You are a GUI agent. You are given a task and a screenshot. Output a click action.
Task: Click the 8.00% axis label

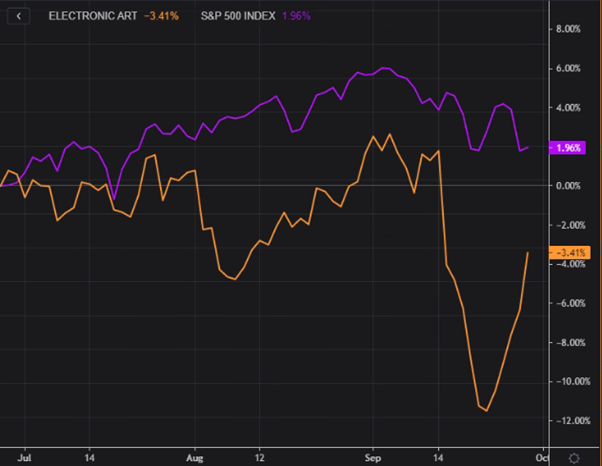tap(568, 29)
